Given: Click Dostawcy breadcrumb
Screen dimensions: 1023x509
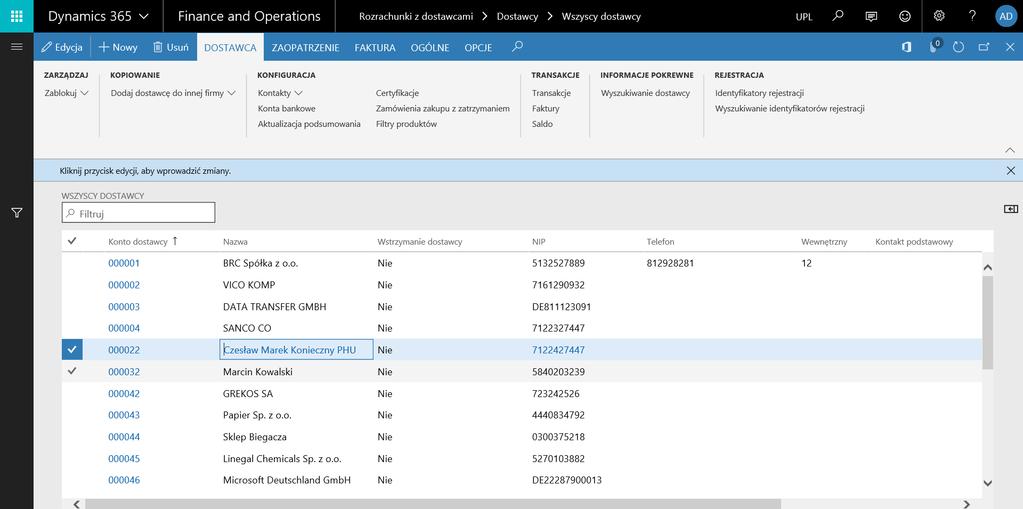Looking at the screenshot, I should coord(517,16).
